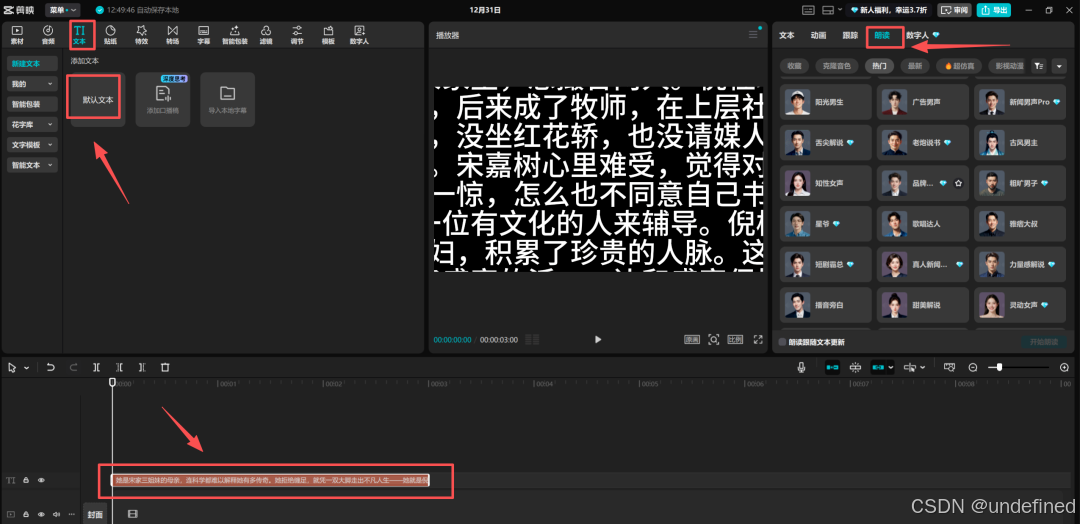Open the 滤镜 filters tab icon
Image resolution: width=1080 pixels, height=524 pixels.
click(266, 35)
